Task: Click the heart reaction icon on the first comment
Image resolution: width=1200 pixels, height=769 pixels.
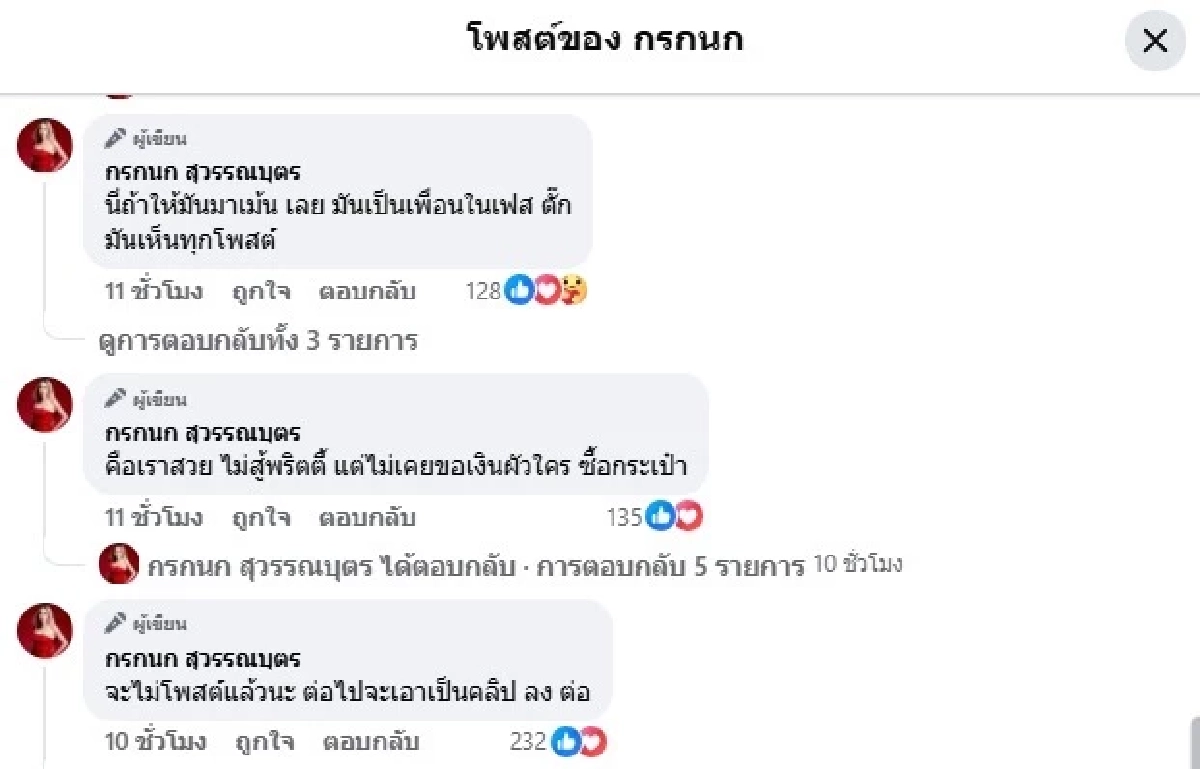Action: pyautogui.click(x=545, y=291)
